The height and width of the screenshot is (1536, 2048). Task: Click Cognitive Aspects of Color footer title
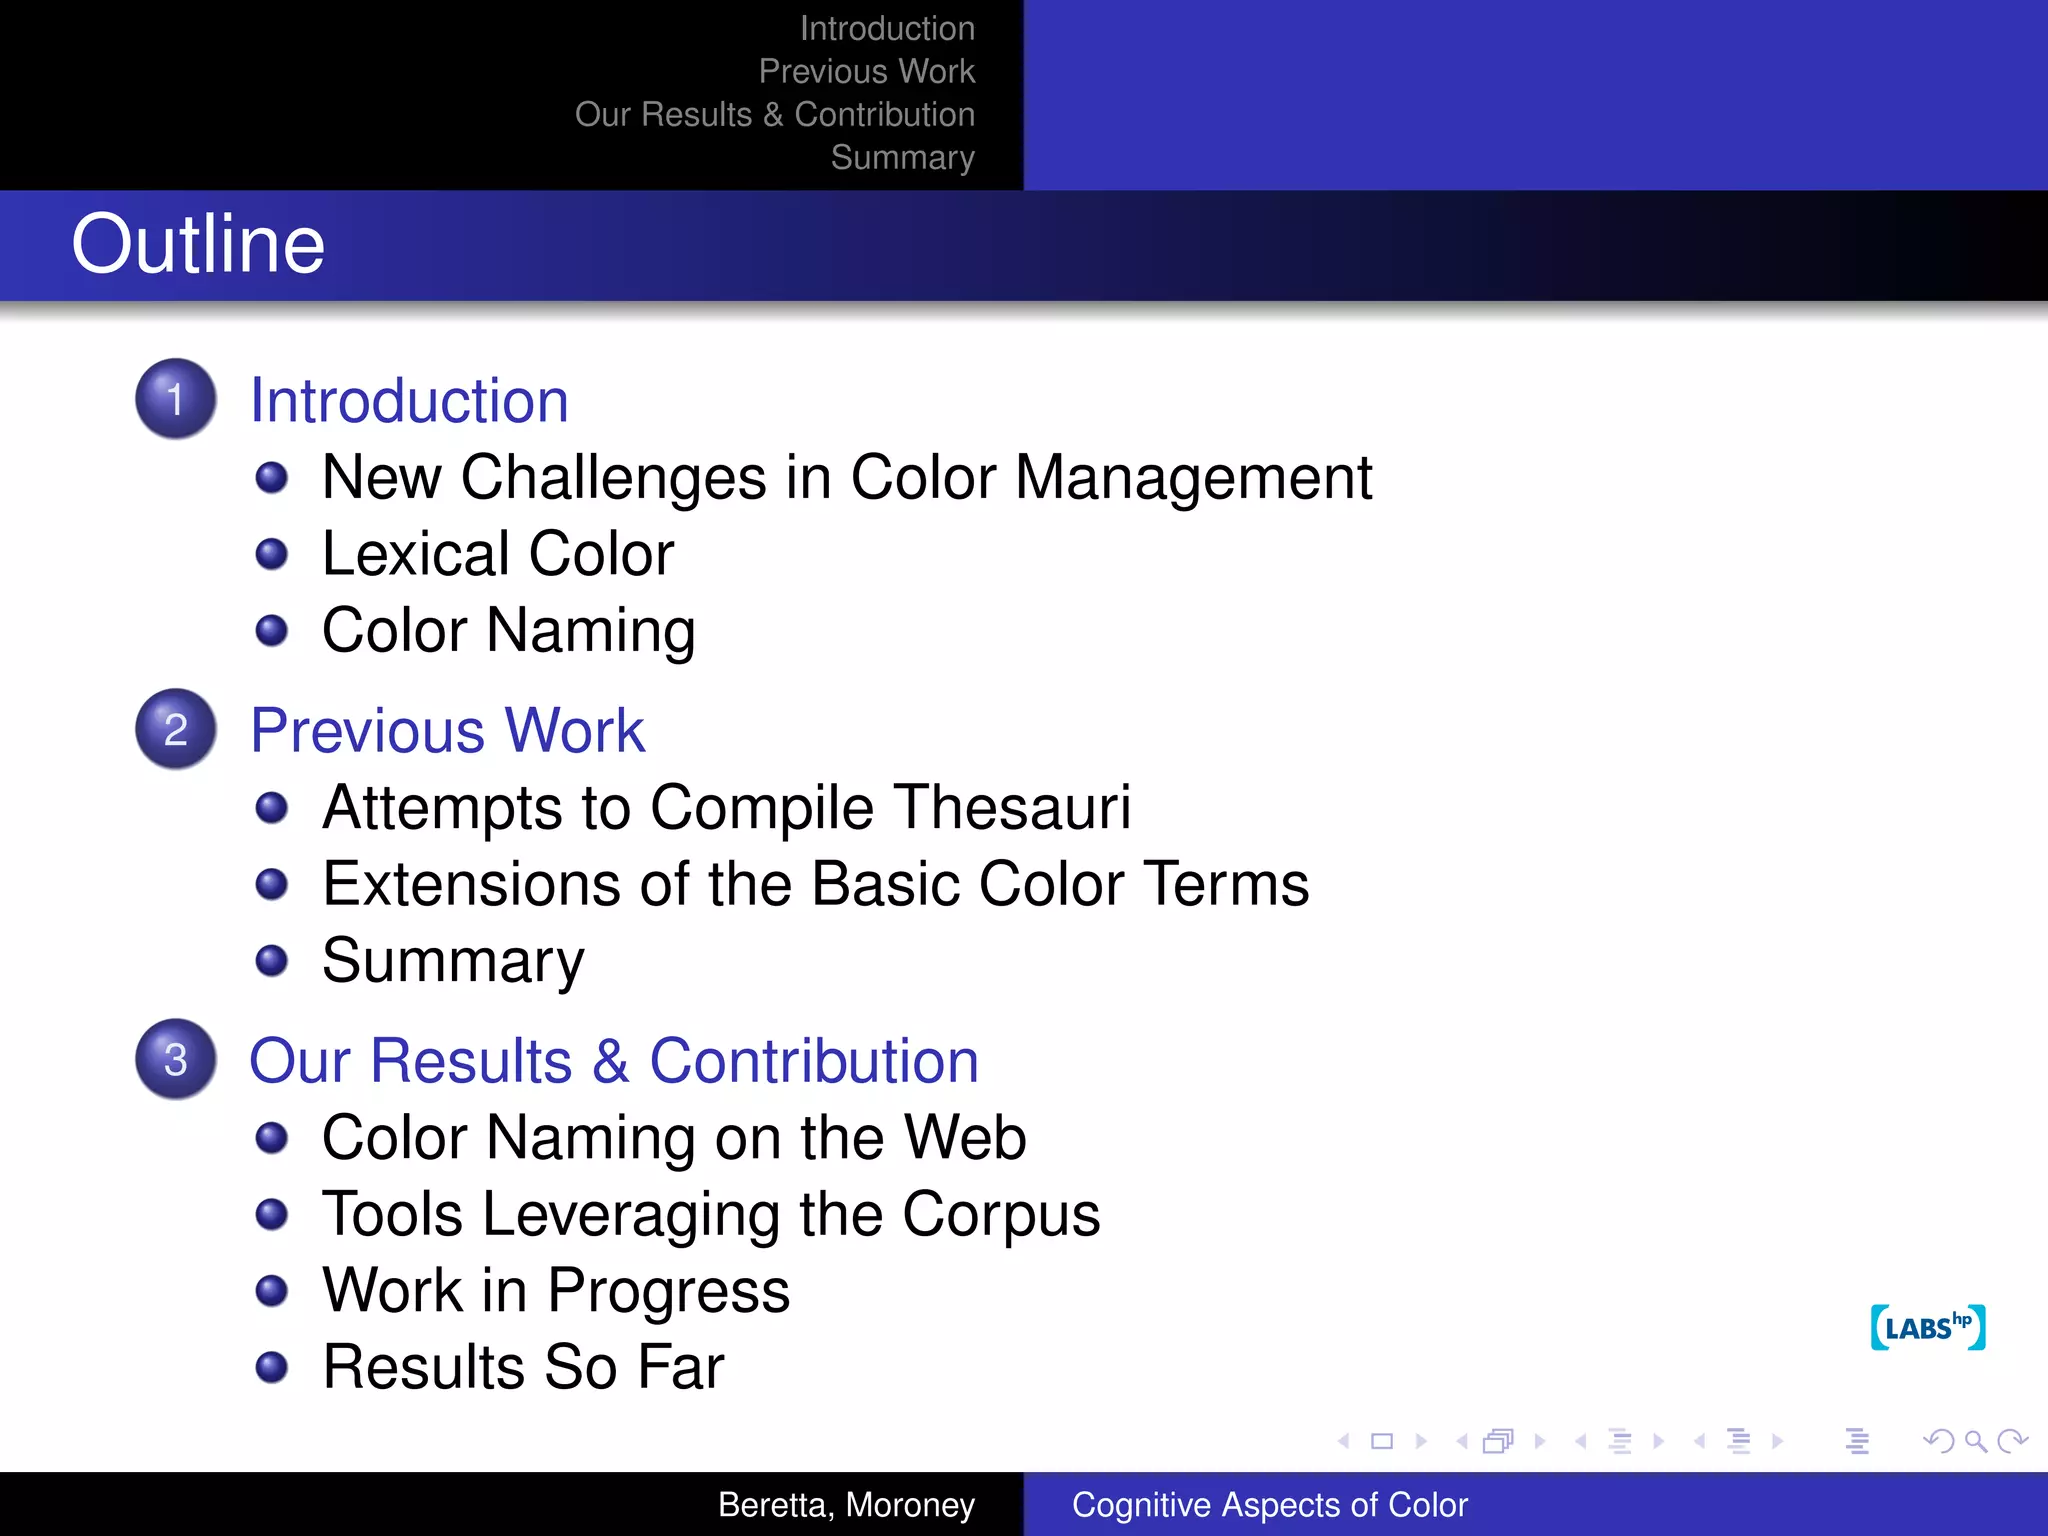1269,1504
